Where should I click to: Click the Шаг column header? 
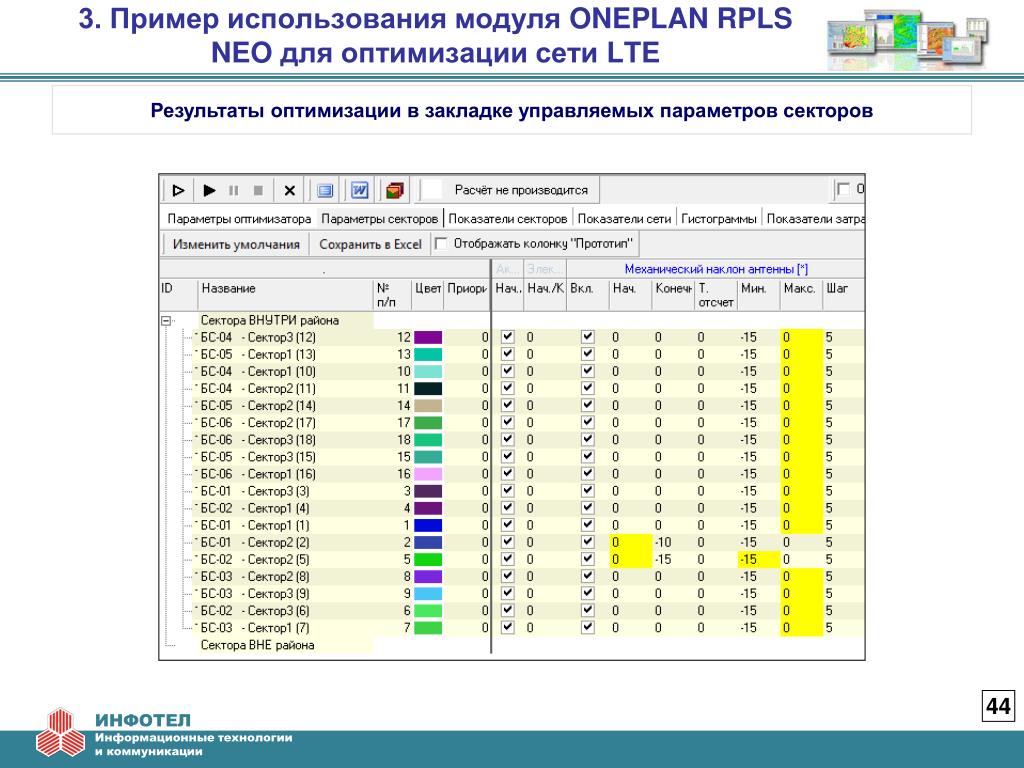tap(844, 295)
